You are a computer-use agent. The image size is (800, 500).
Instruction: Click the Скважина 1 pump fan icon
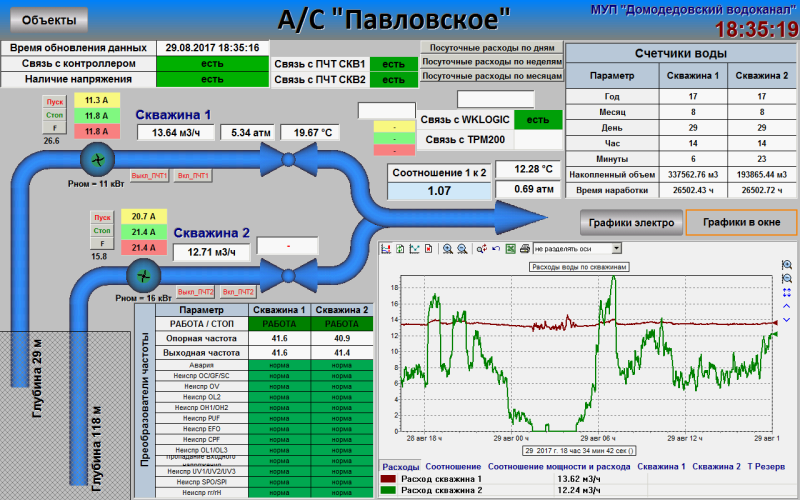coord(97,159)
